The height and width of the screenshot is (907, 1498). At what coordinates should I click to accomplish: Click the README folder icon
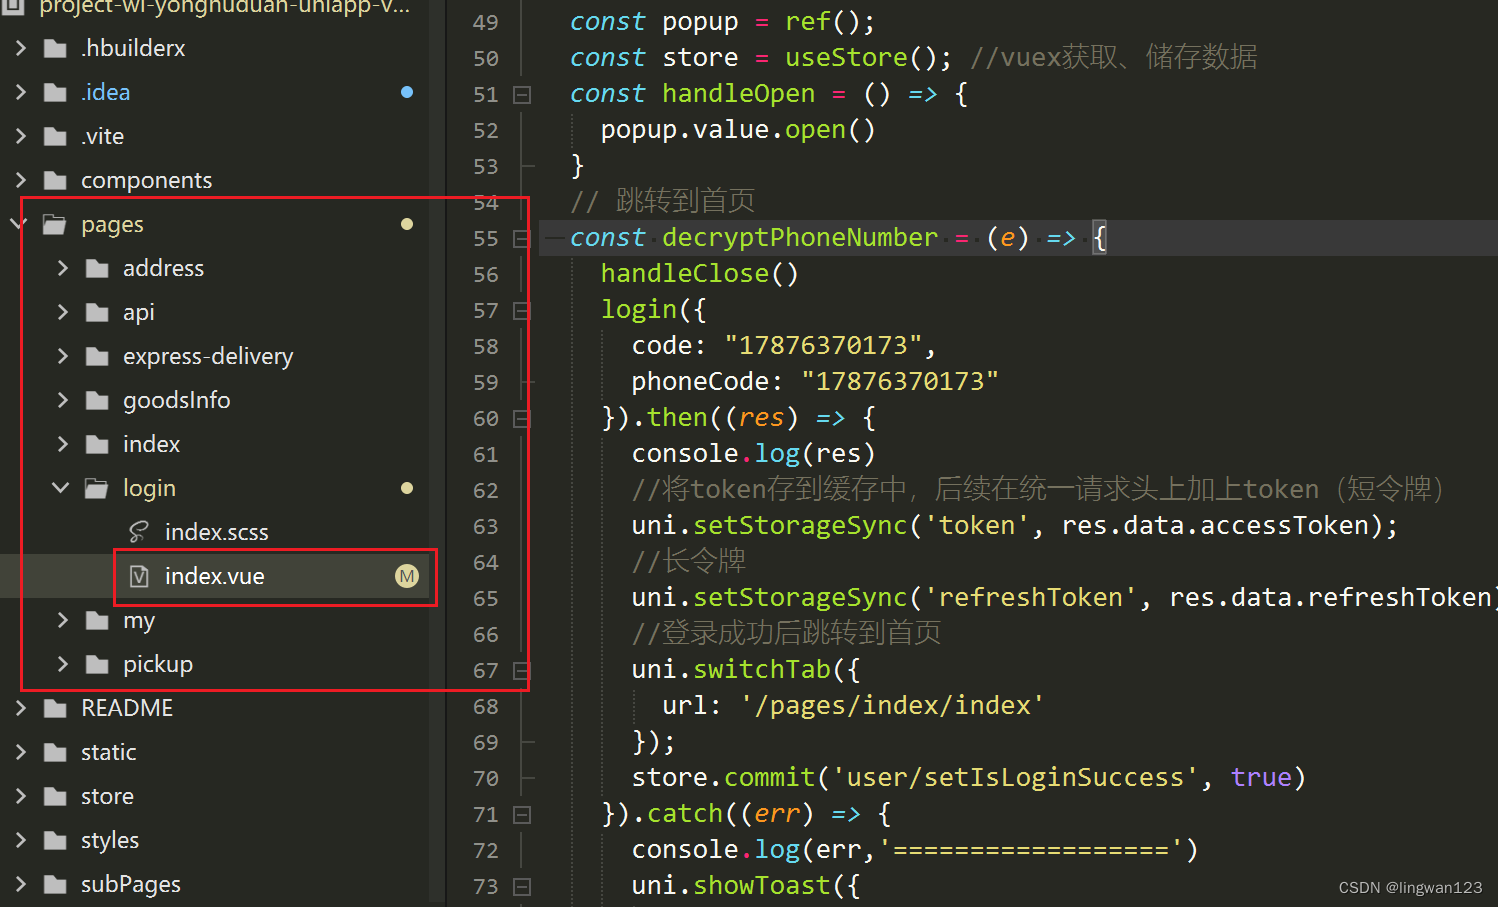pos(55,708)
